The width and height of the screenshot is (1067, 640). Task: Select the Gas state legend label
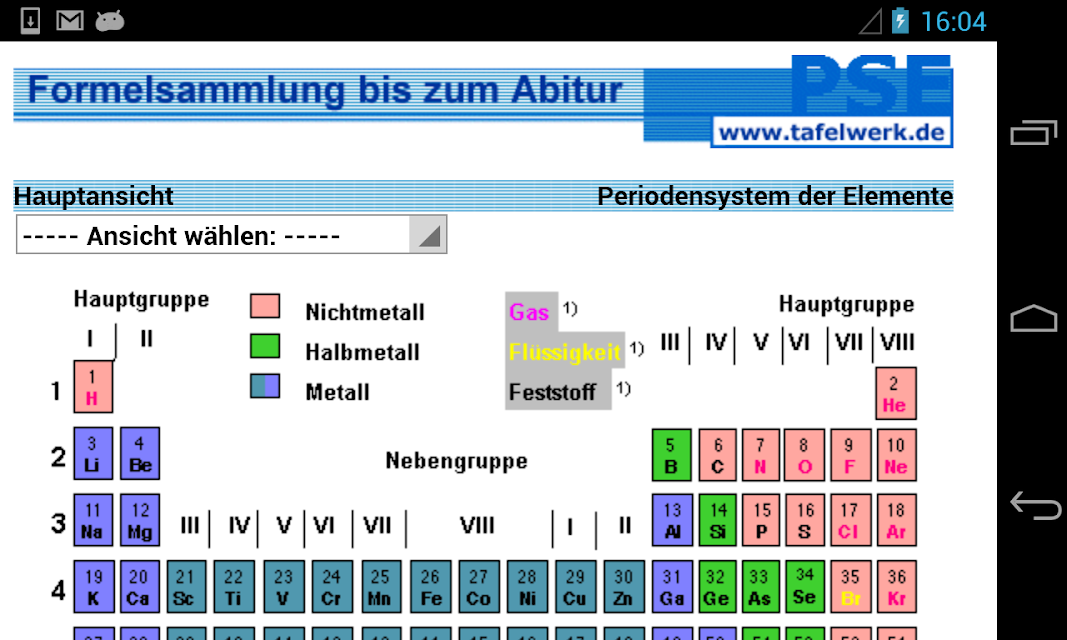pyautogui.click(x=529, y=312)
